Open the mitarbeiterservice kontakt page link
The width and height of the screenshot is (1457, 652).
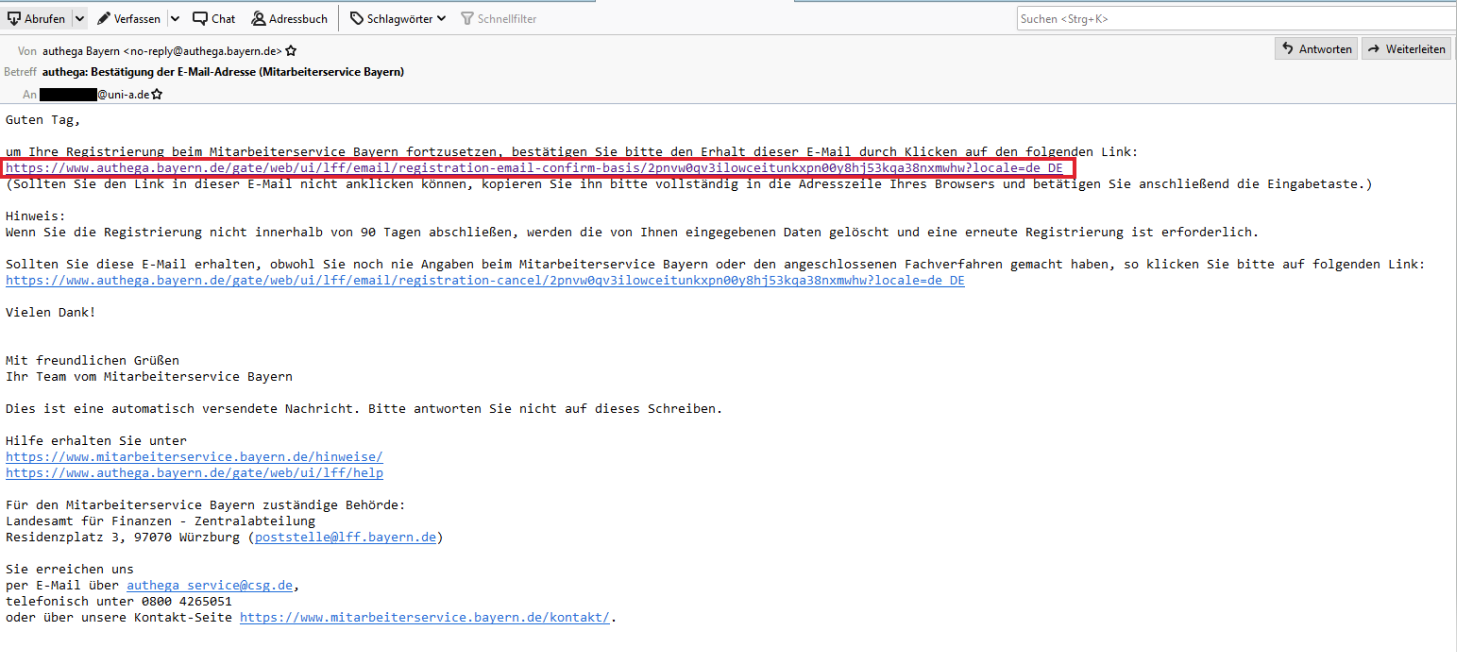click(x=424, y=618)
